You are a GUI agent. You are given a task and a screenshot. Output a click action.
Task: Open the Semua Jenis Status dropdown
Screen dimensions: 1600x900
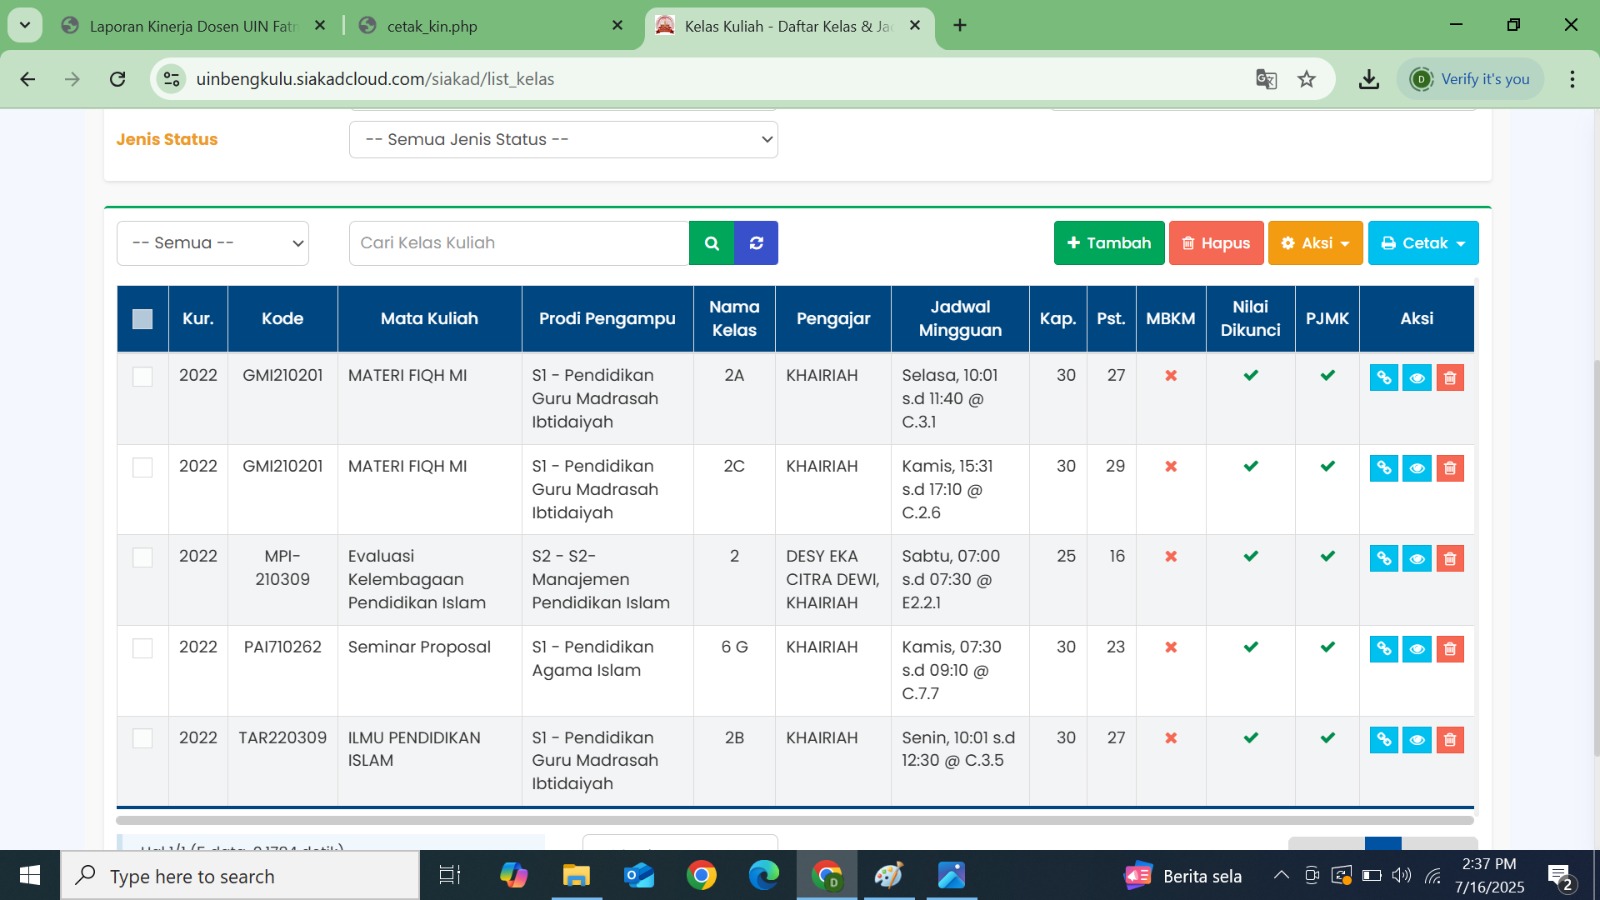(x=563, y=140)
